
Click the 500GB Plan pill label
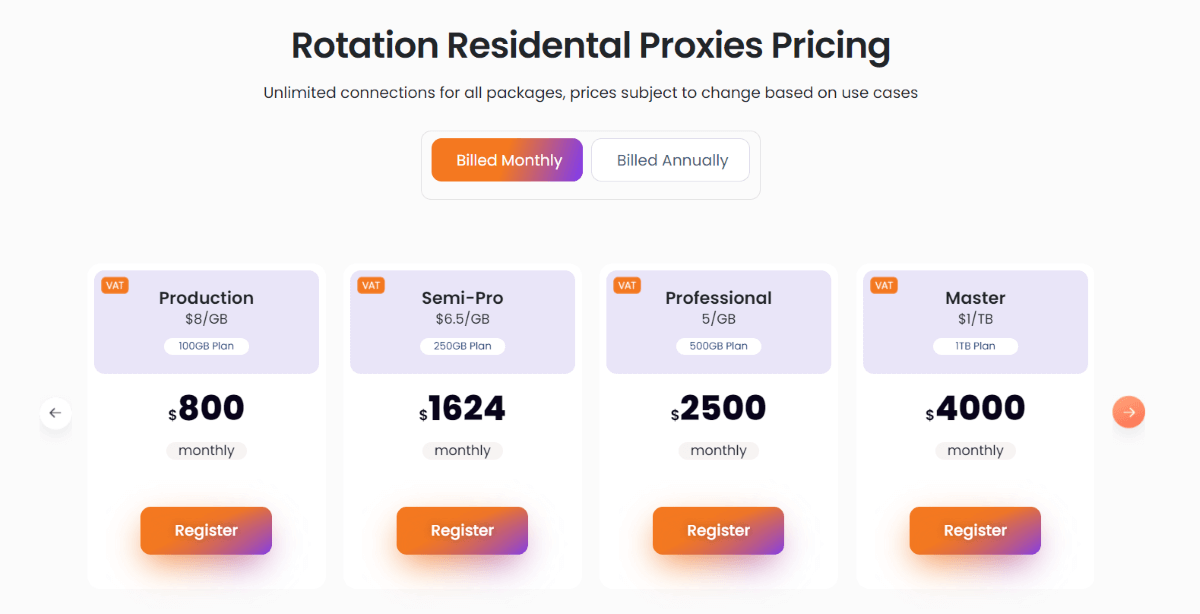(x=718, y=346)
